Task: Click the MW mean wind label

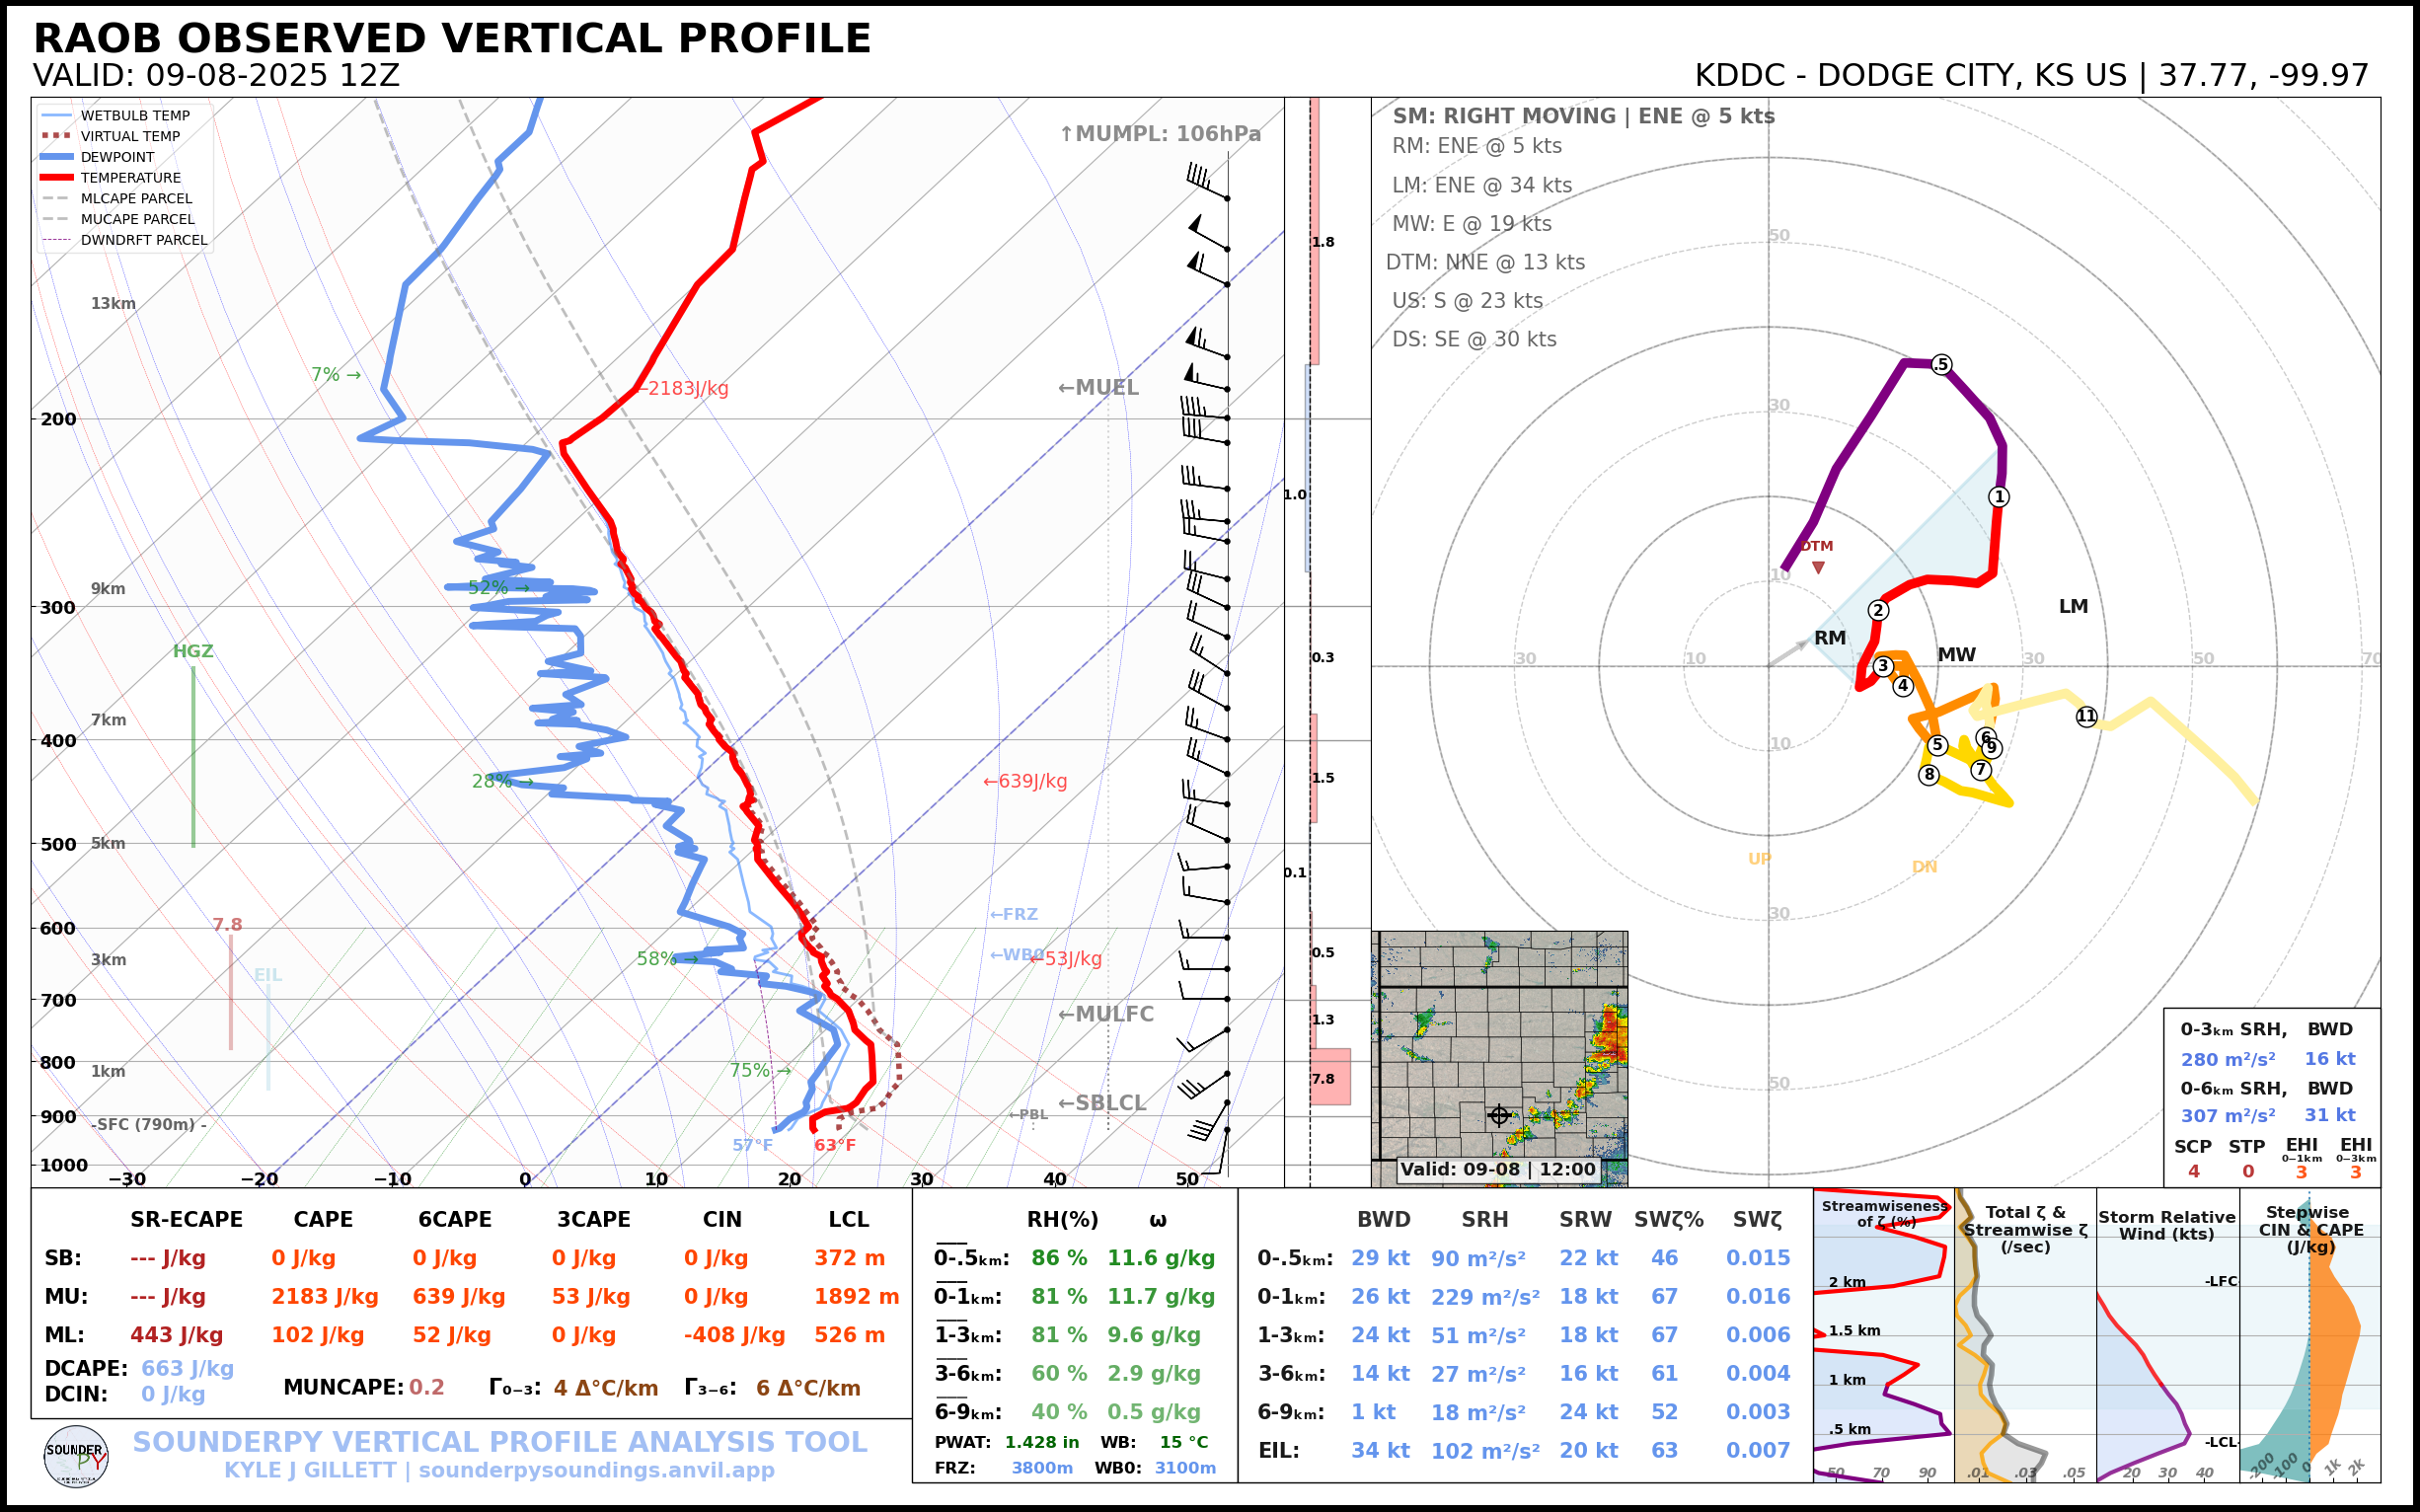Action: coord(1956,654)
